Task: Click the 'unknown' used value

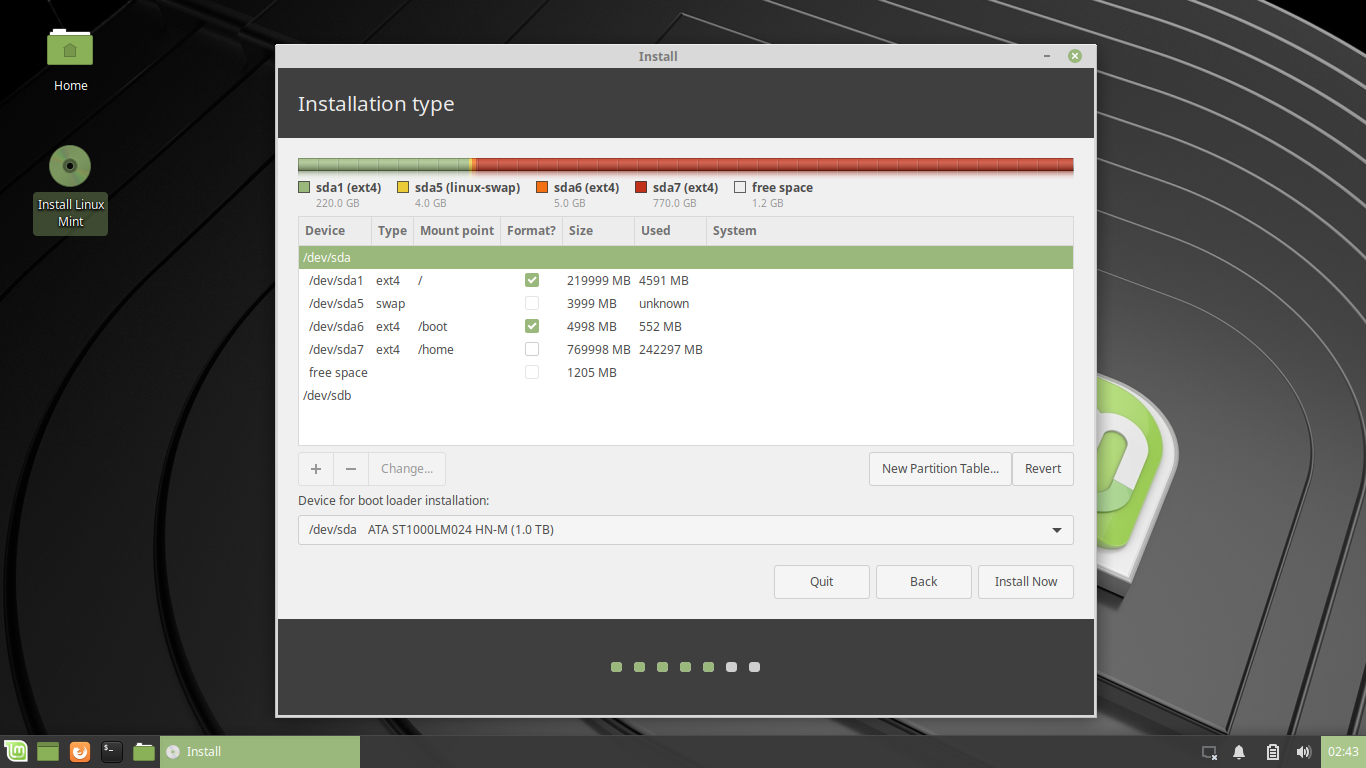Action: tap(664, 304)
